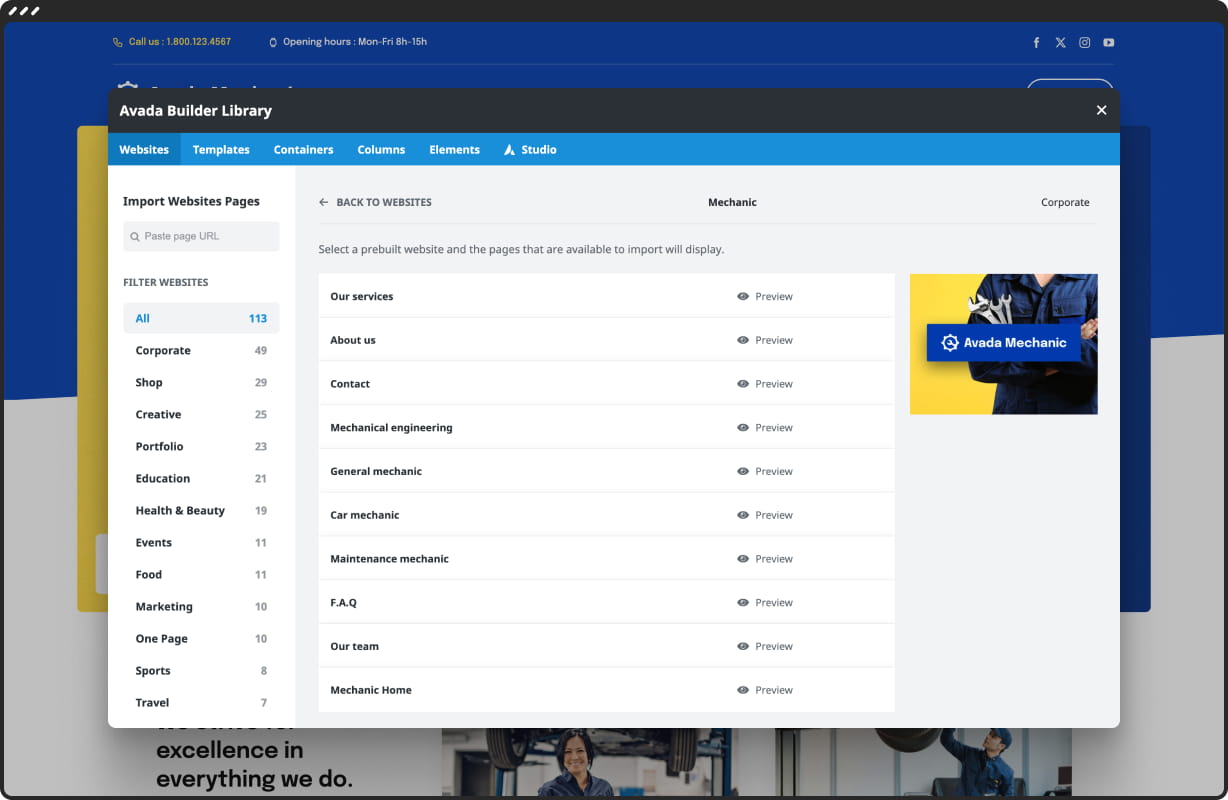Click eye icon for Car mechanic
Image resolution: width=1228 pixels, height=800 pixels.
point(743,515)
